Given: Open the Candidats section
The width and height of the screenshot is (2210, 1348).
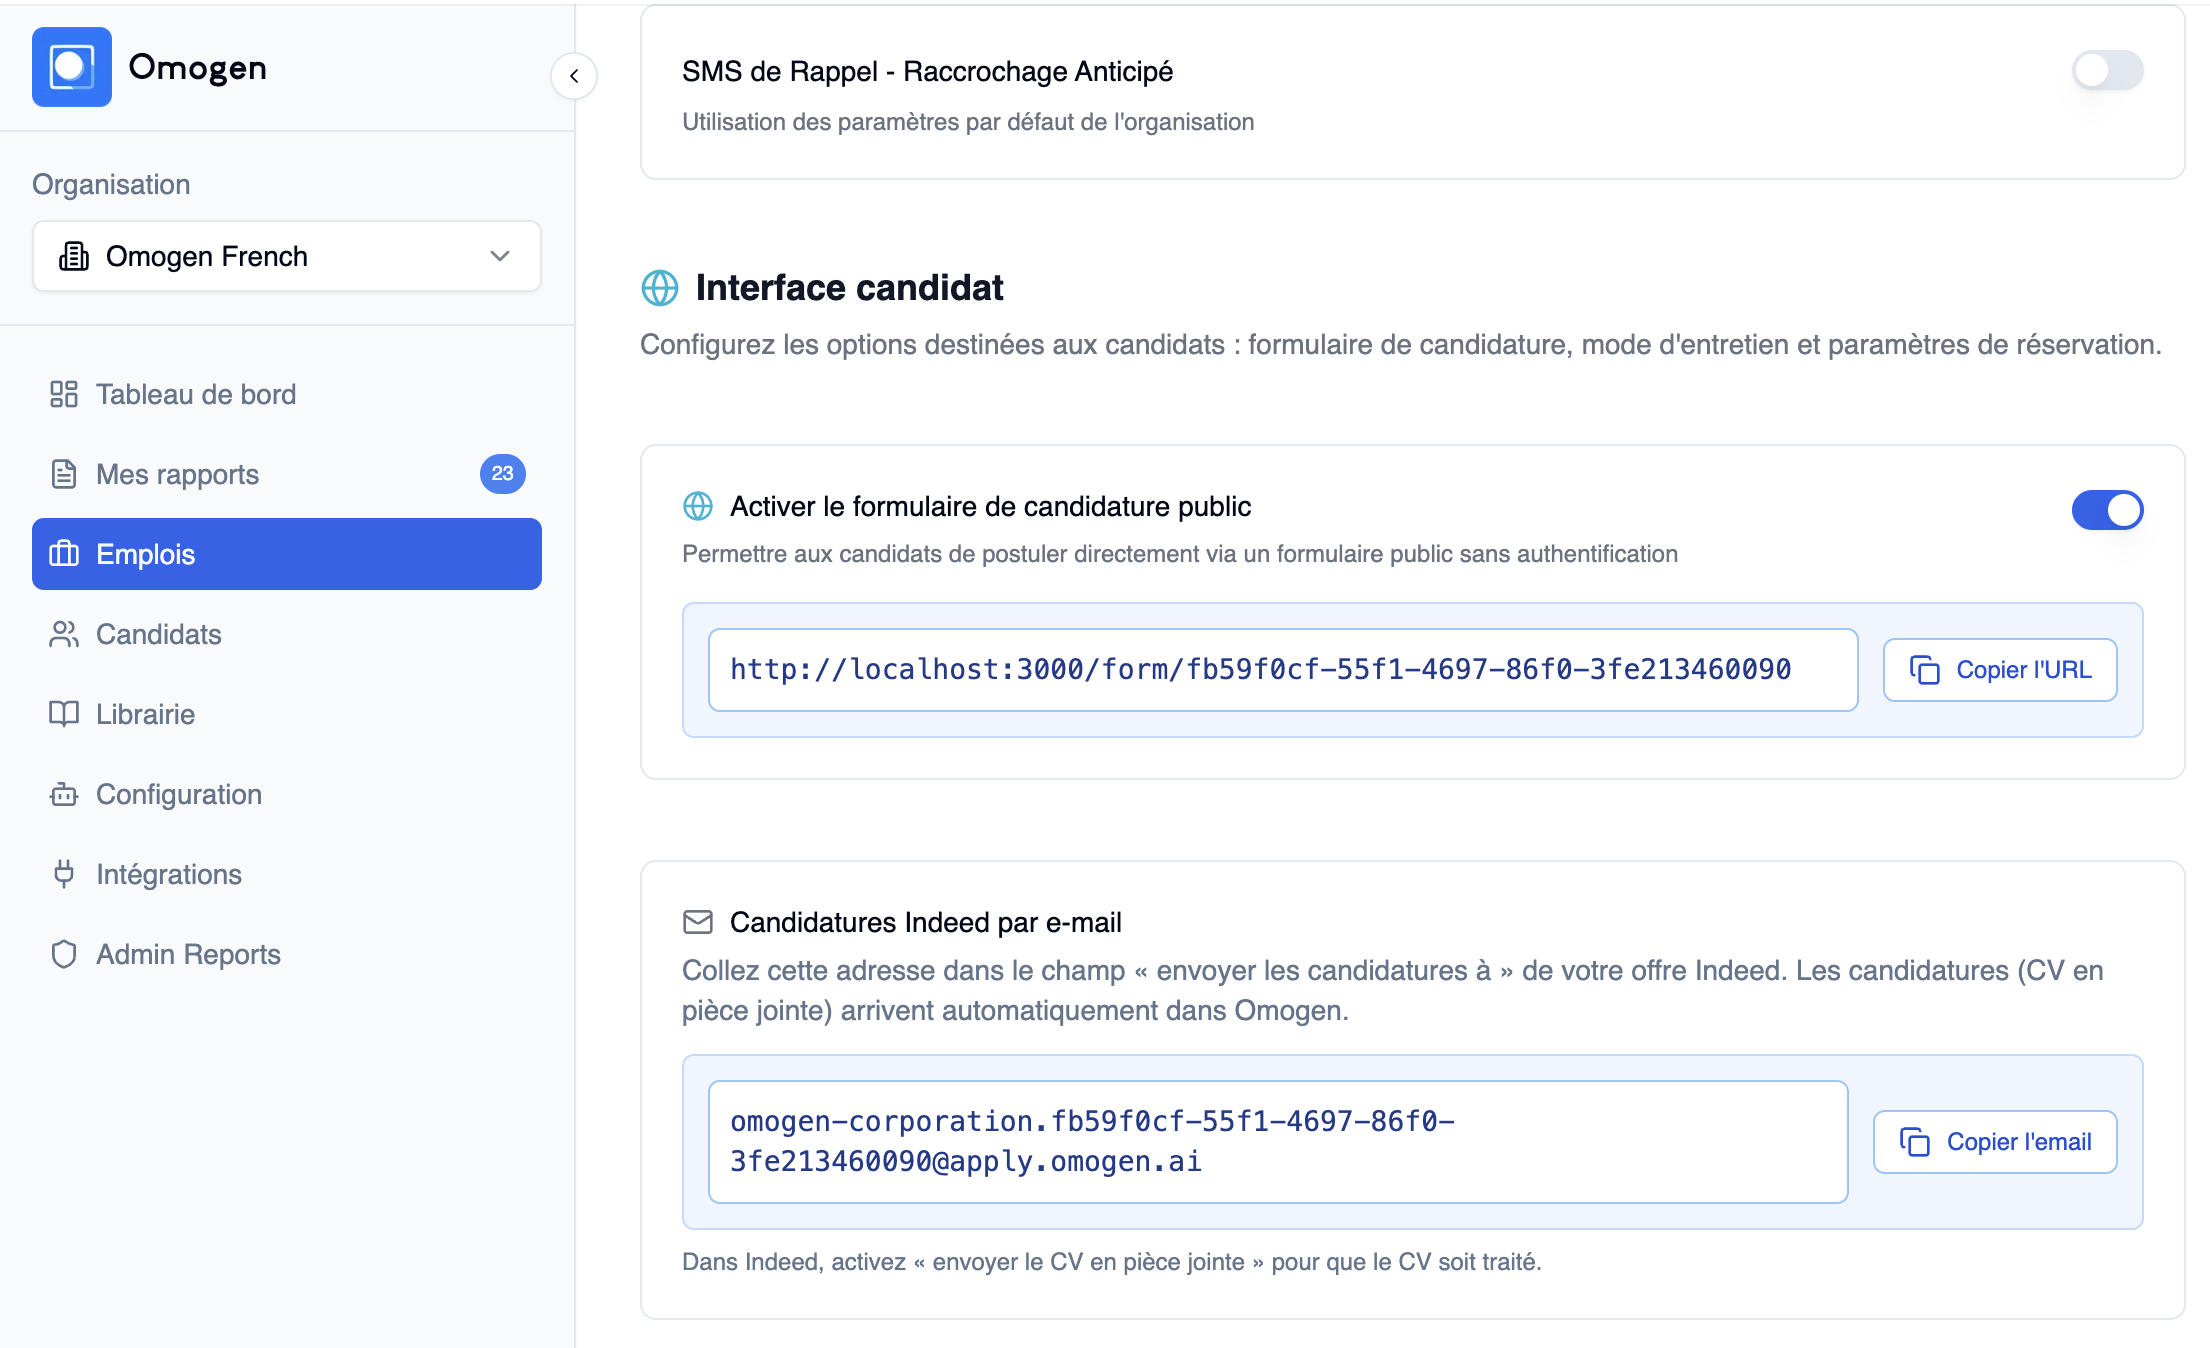Looking at the screenshot, I should tap(287, 634).
